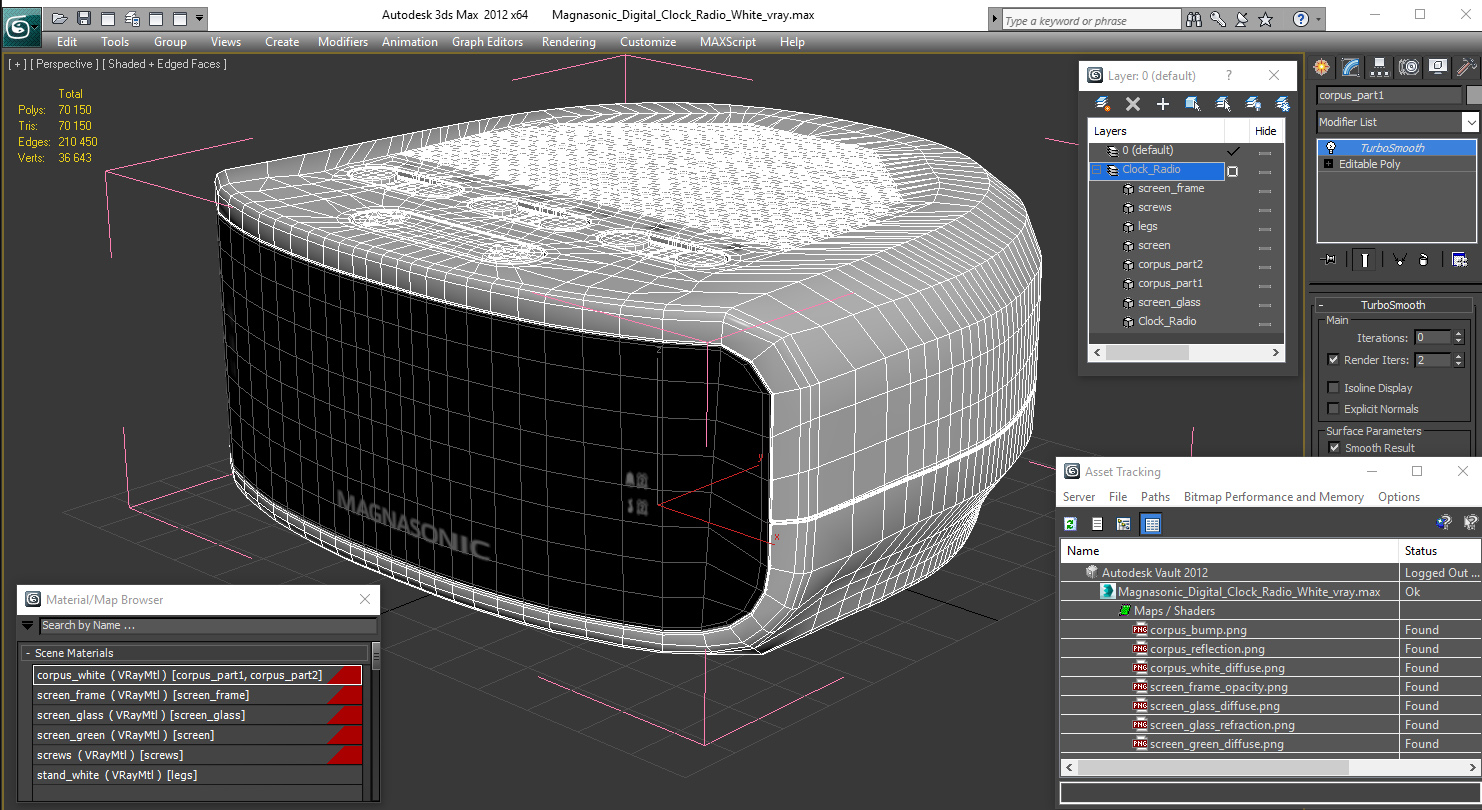Click Select Highlighted Objects and Layers icon

[1193, 104]
